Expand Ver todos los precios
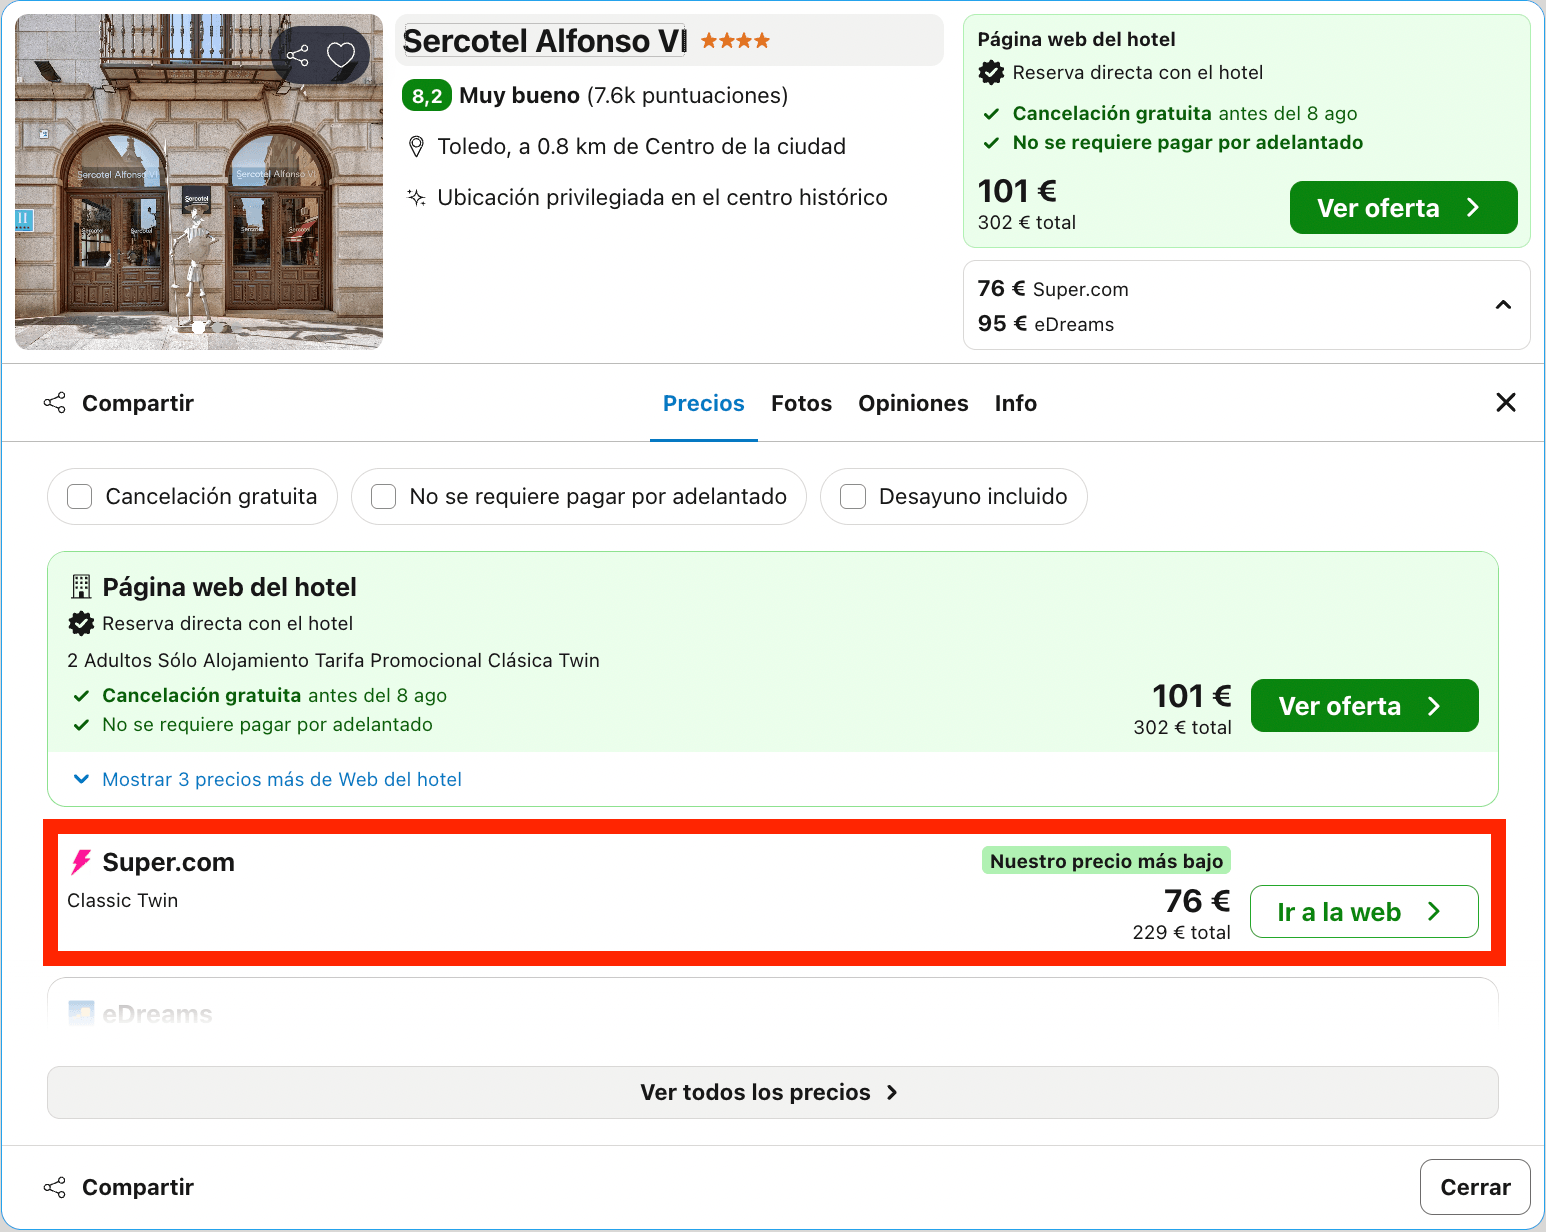This screenshot has width=1546, height=1232. click(x=772, y=1092)
